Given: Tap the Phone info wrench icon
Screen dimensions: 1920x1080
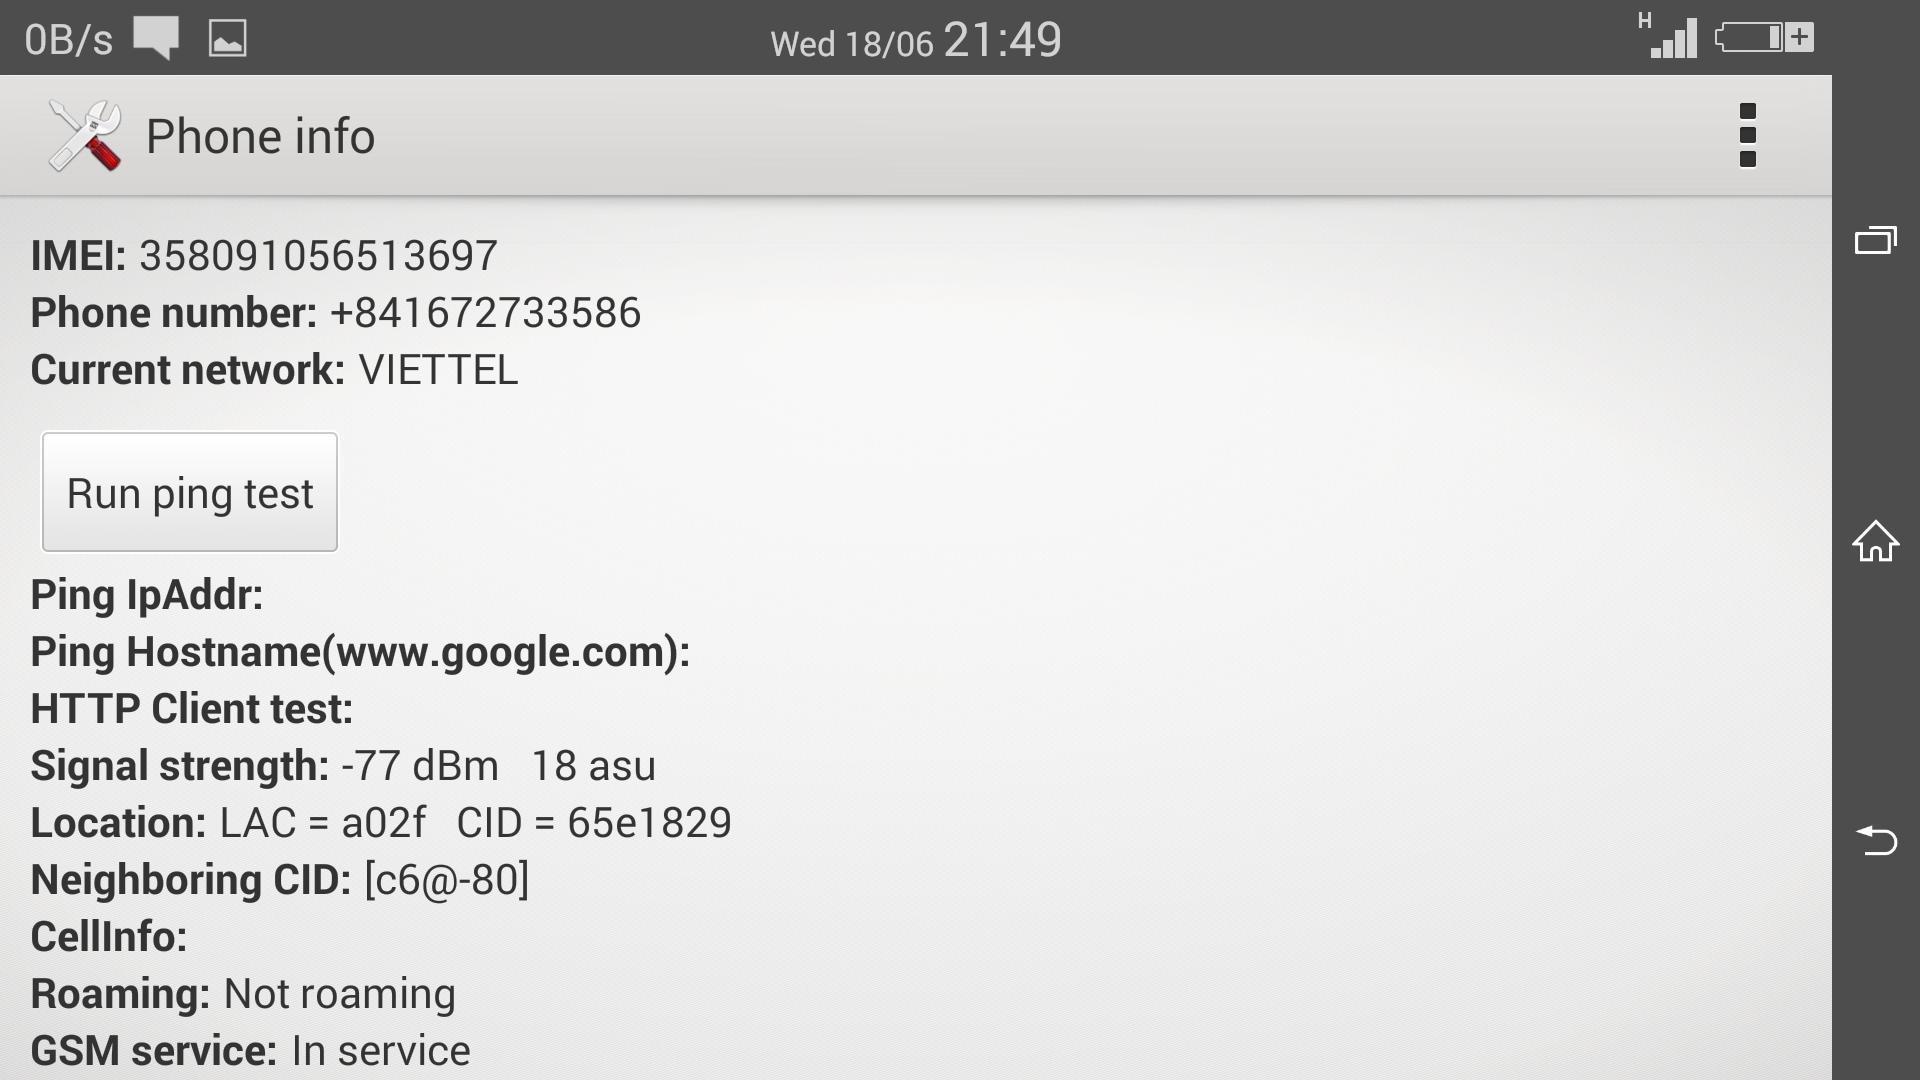Looking at the screenshot, I should (83, 135).
